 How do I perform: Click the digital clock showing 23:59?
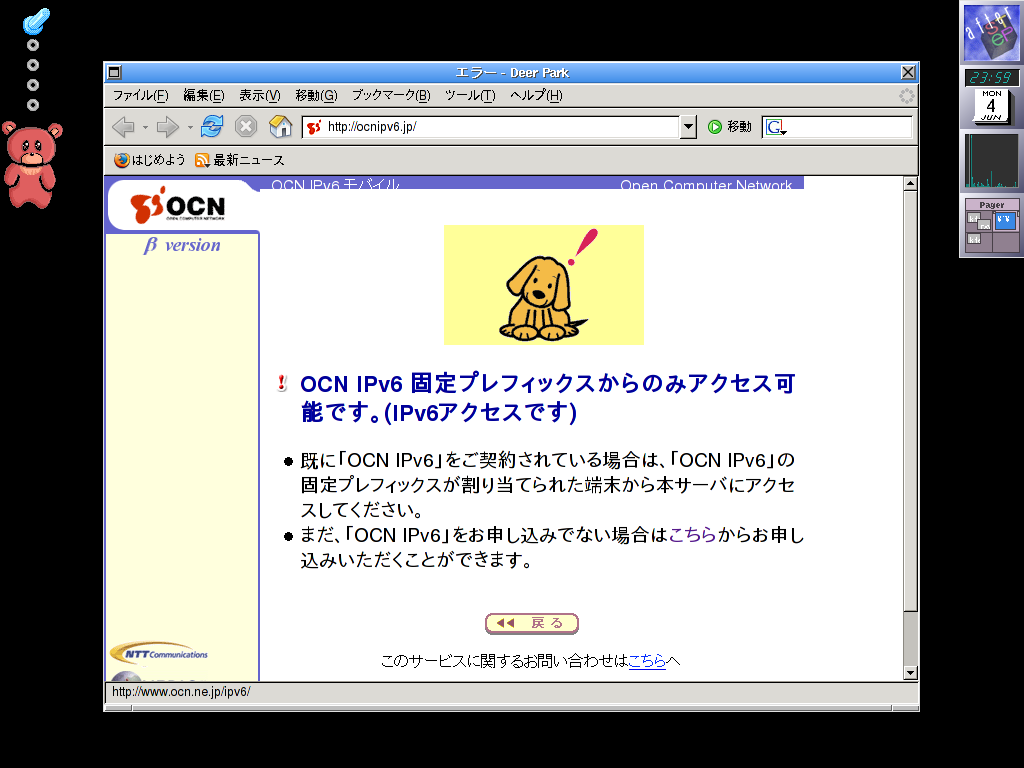(991, 78)
